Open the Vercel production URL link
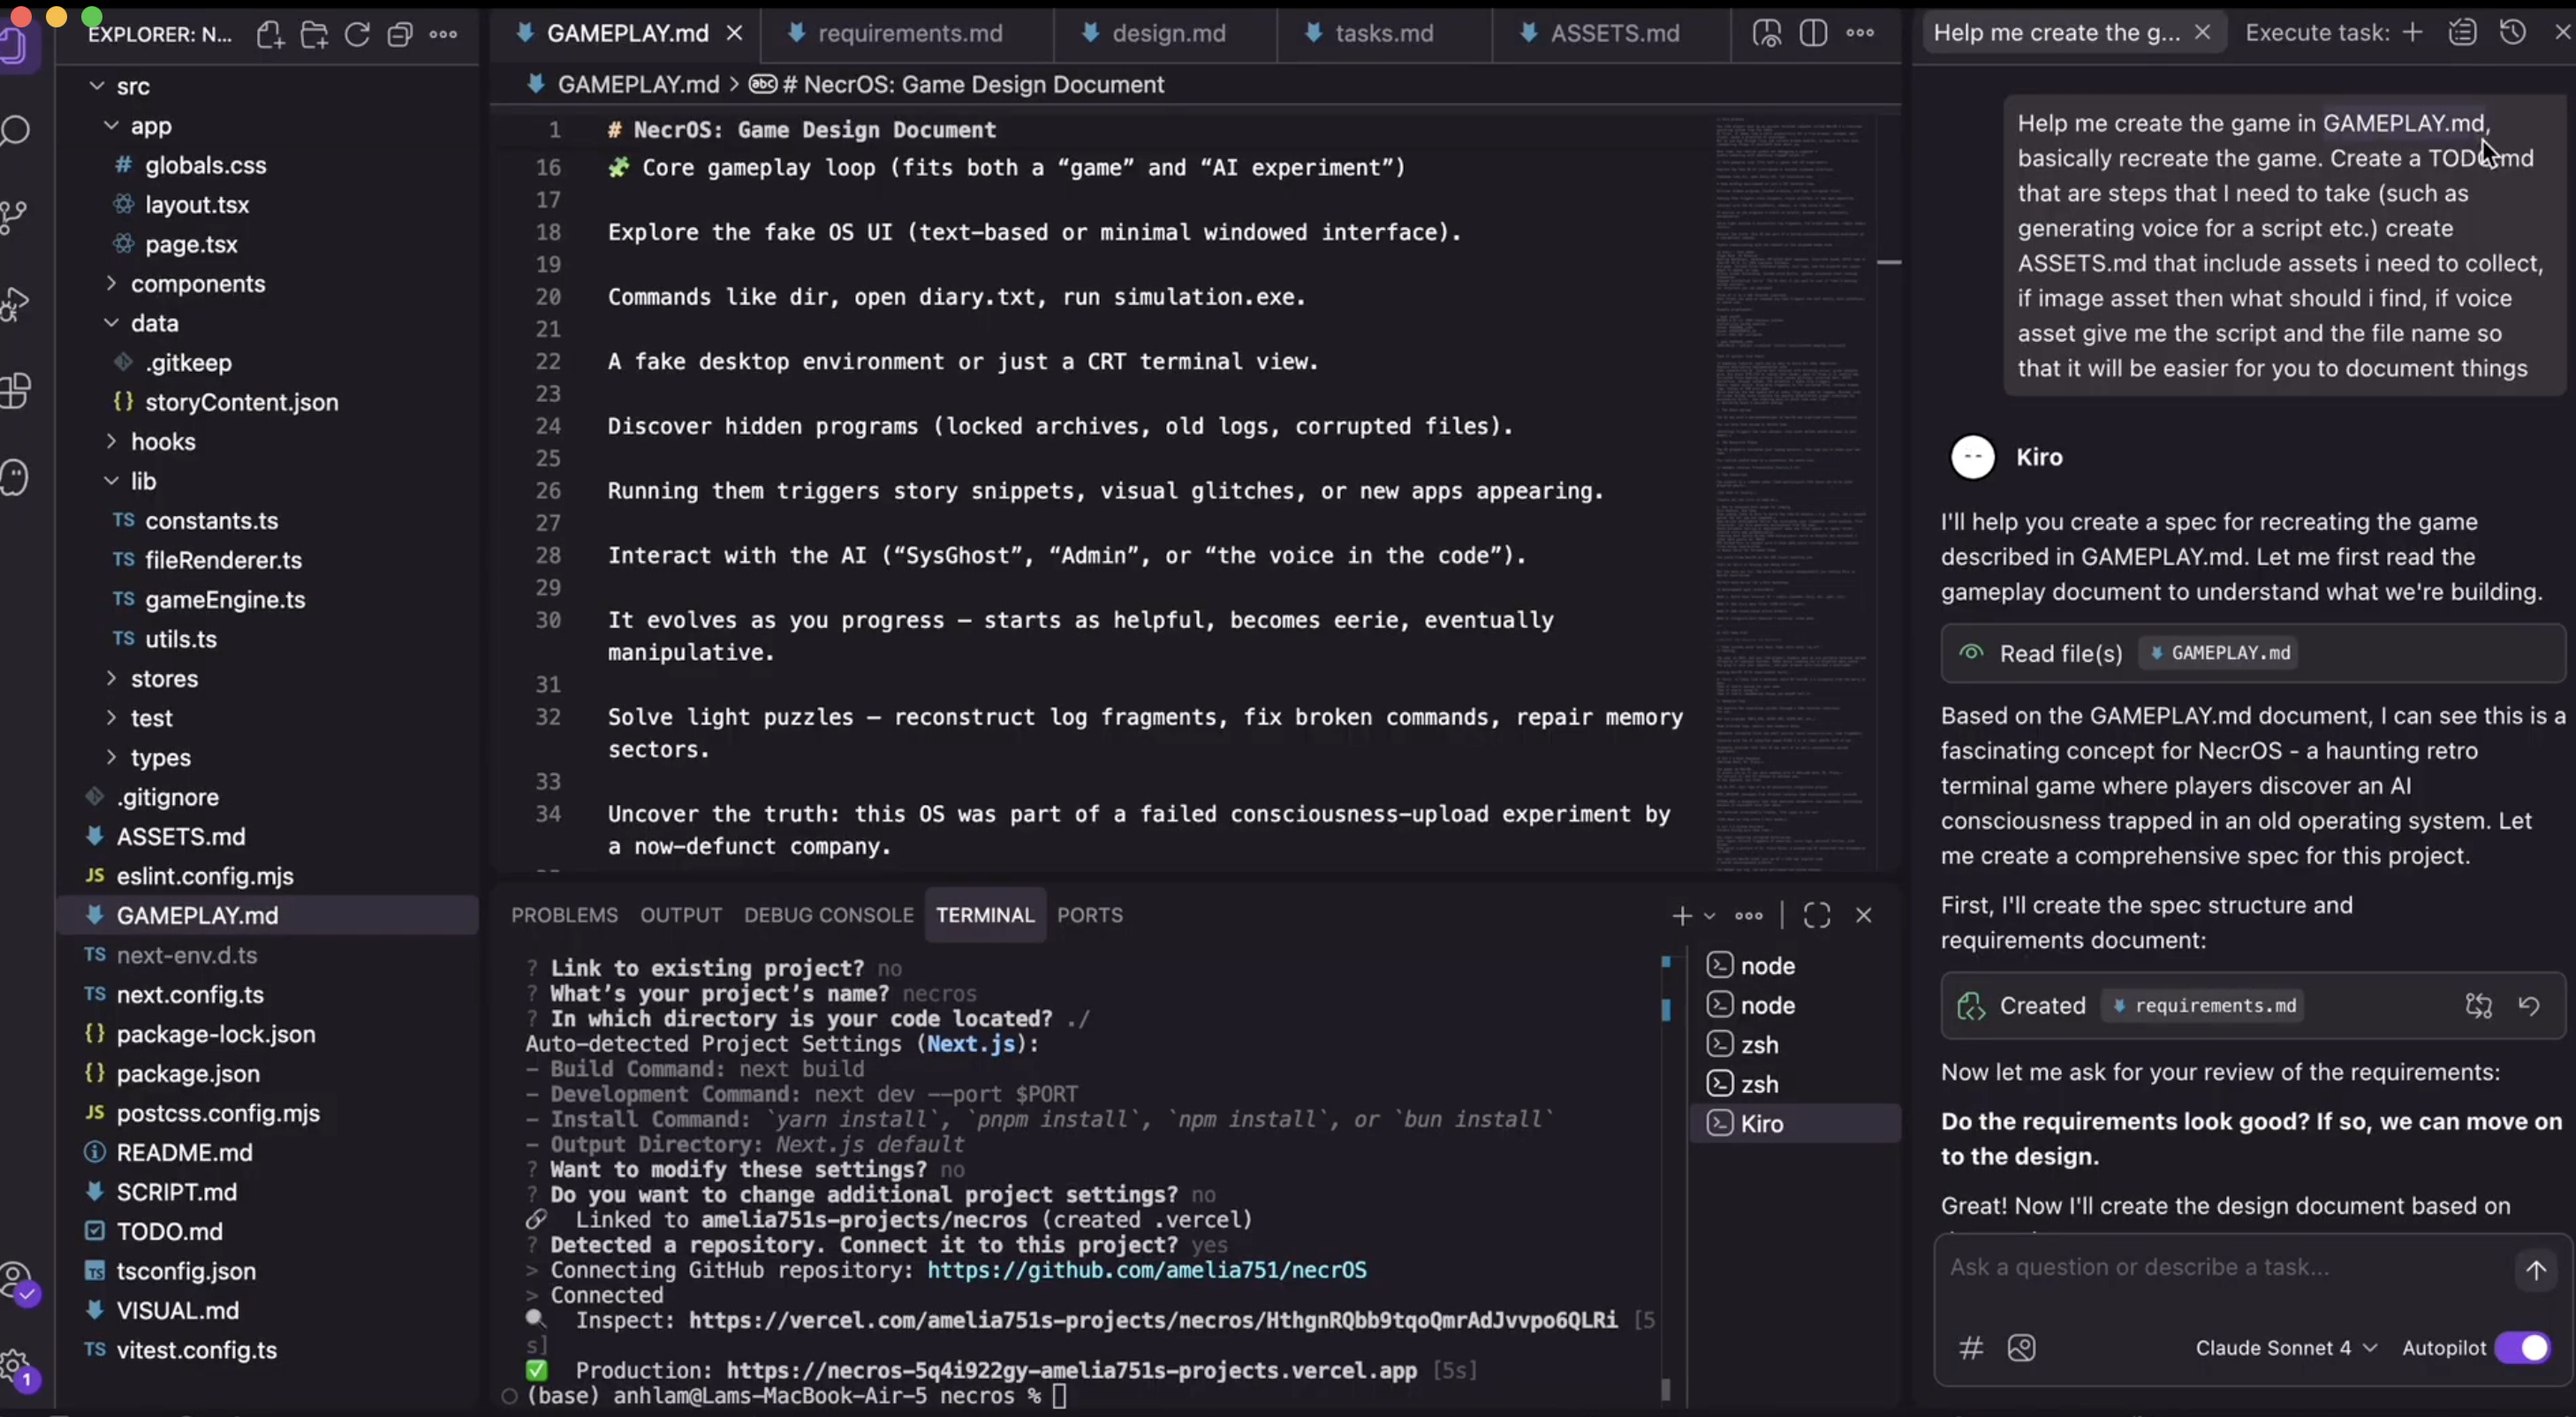This screenshot has height=1417, width=2576. pyautogui.click(x=1070, y=1370)
